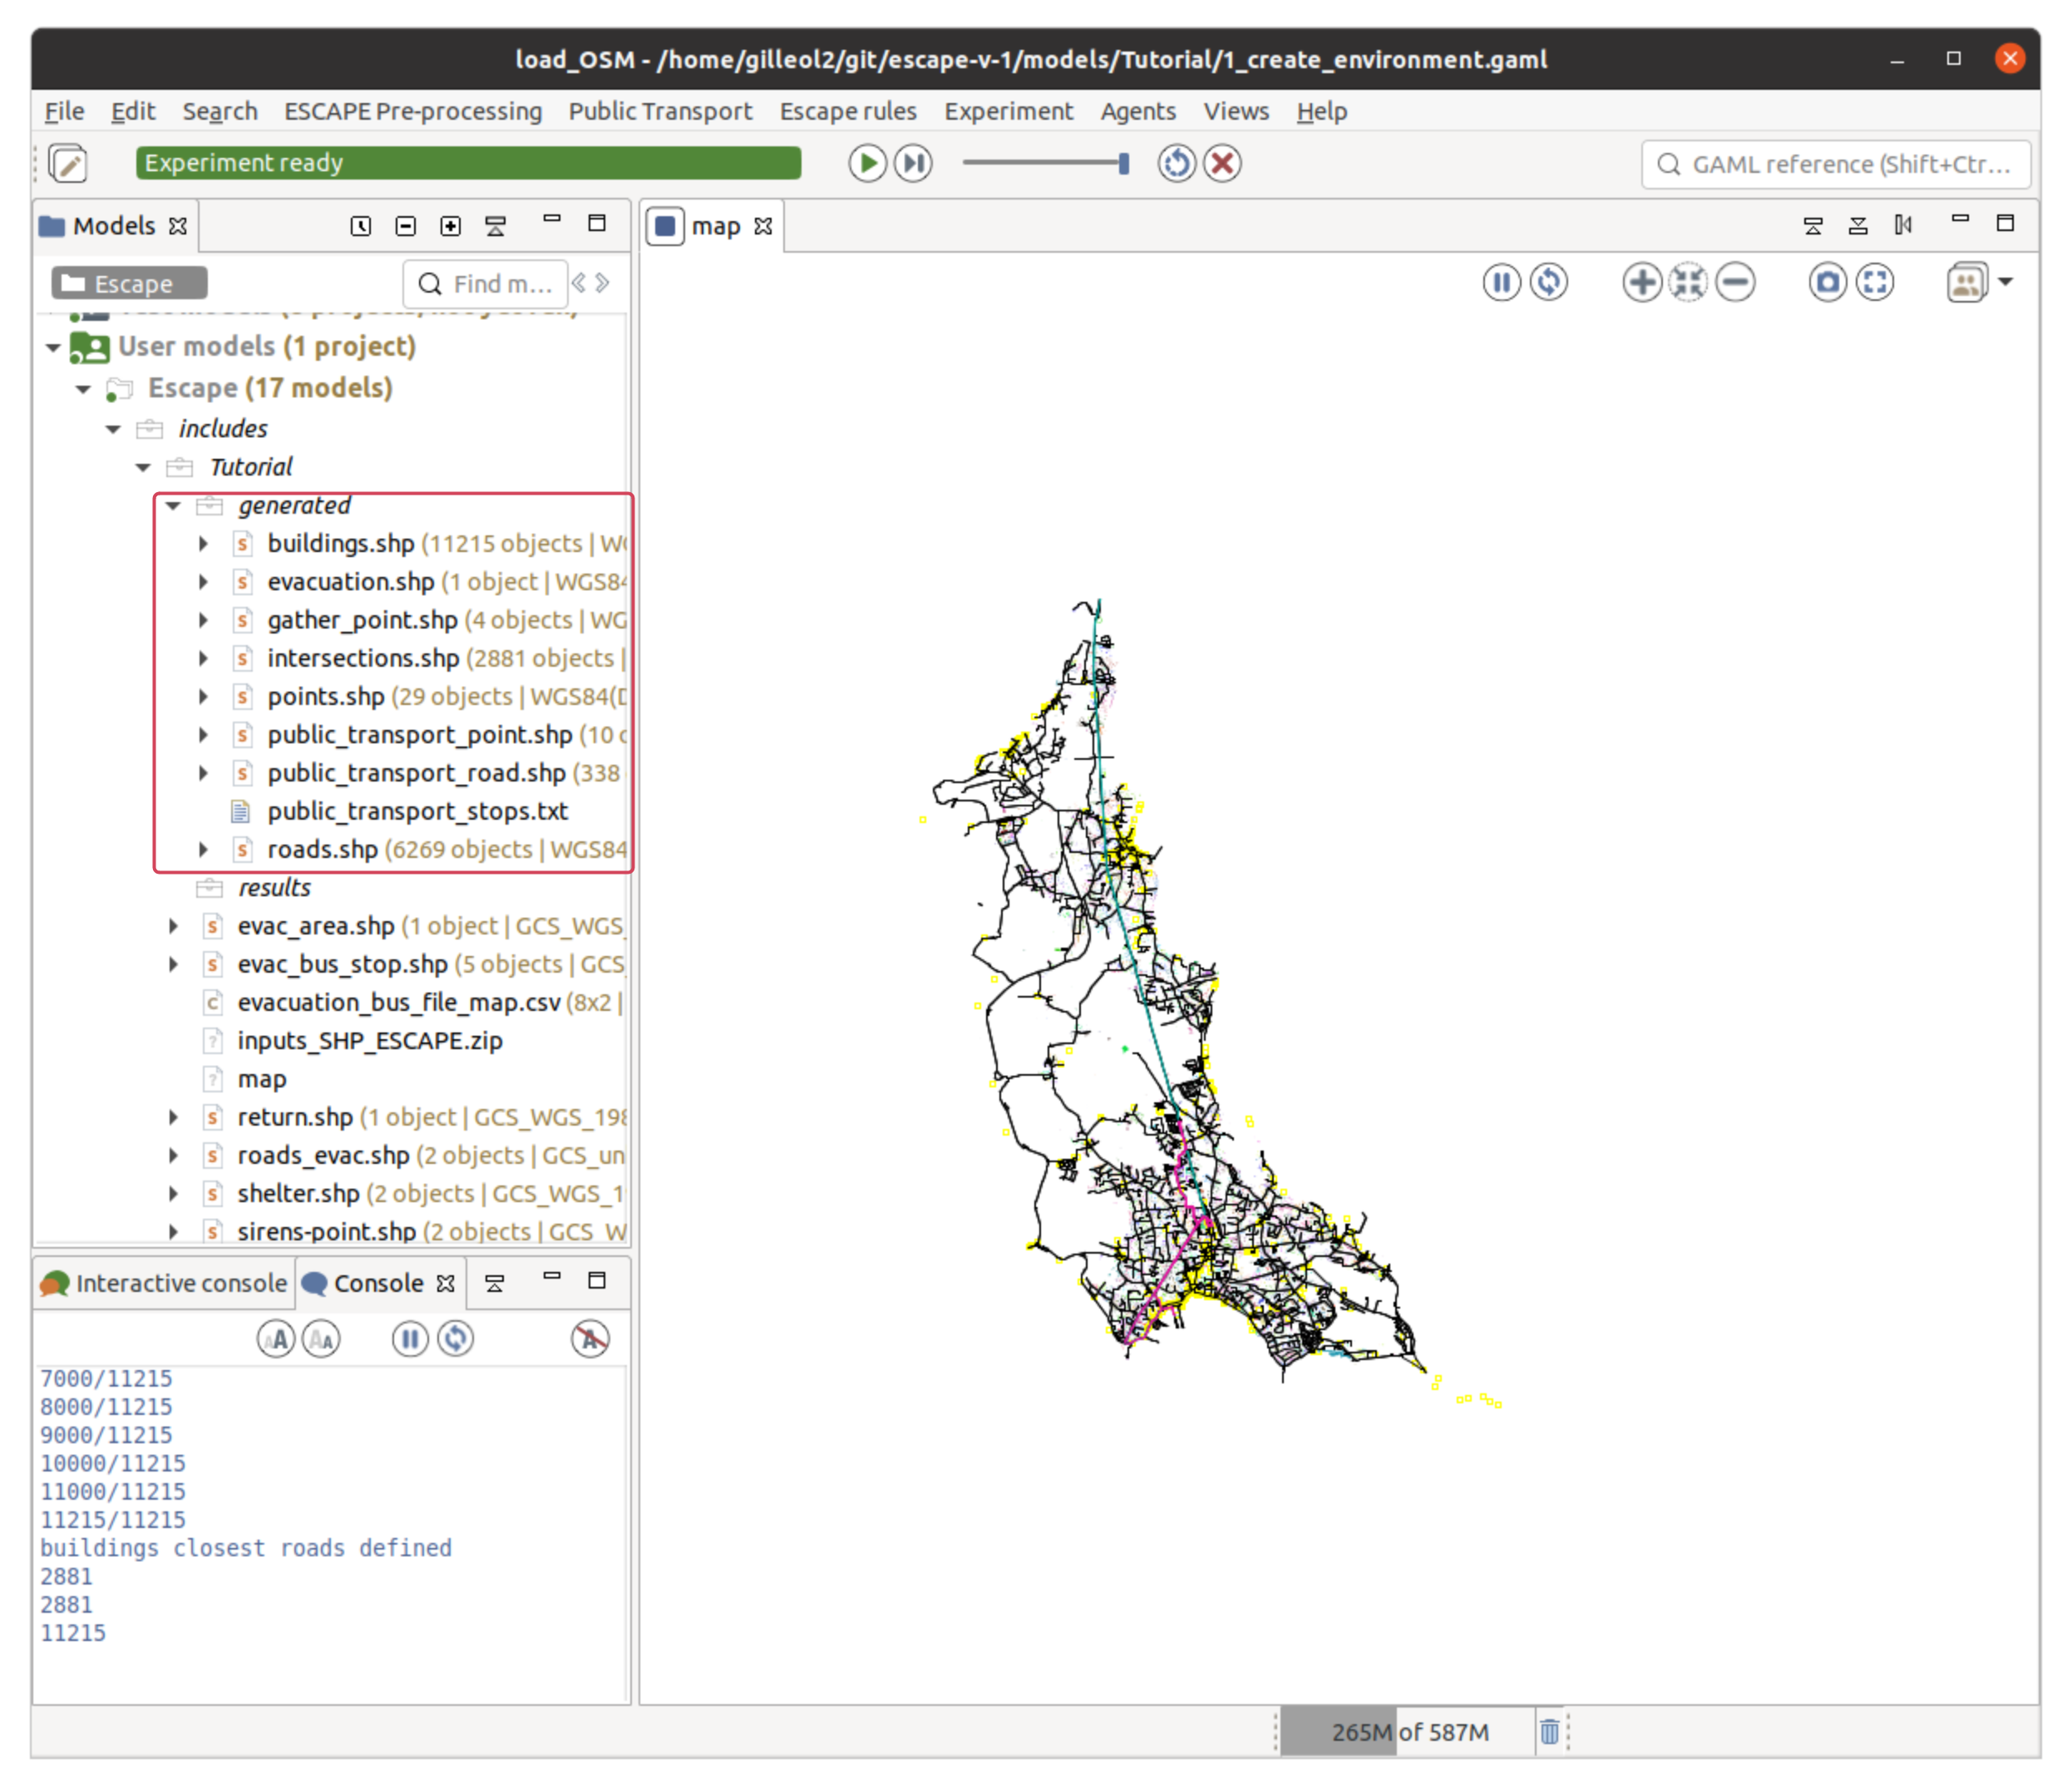The width and height of the screenshot is (2072, 1789).
Task: Pause the map display rendering
Action: tap(1501, 282)
